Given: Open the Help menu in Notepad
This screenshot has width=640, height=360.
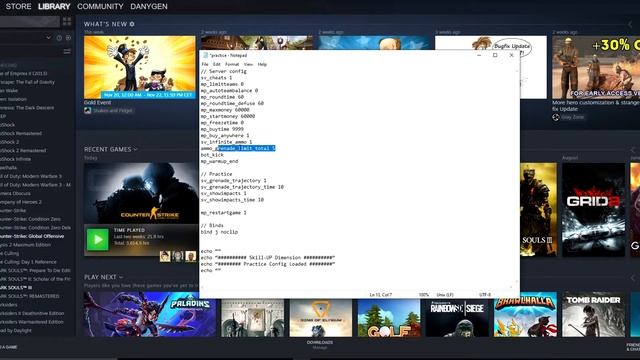Looking at the screenshot, I should point(262,64).
